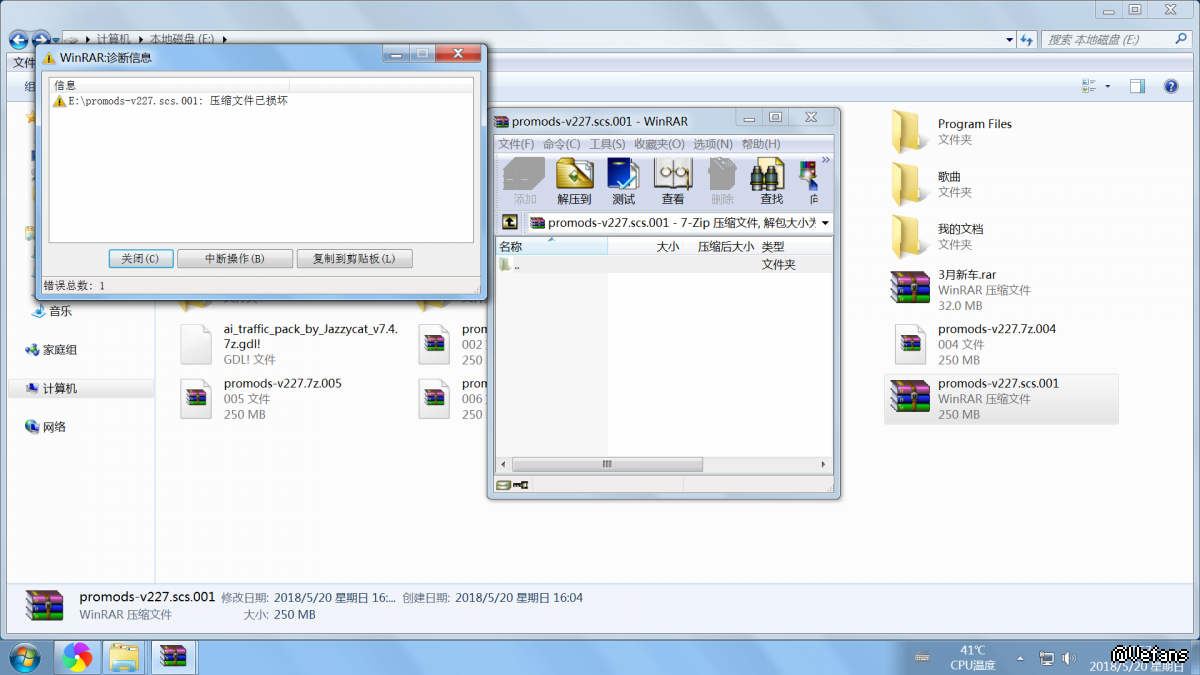
Task: Toggle the Explorer preview pane button
Action: coord(1137,87)
